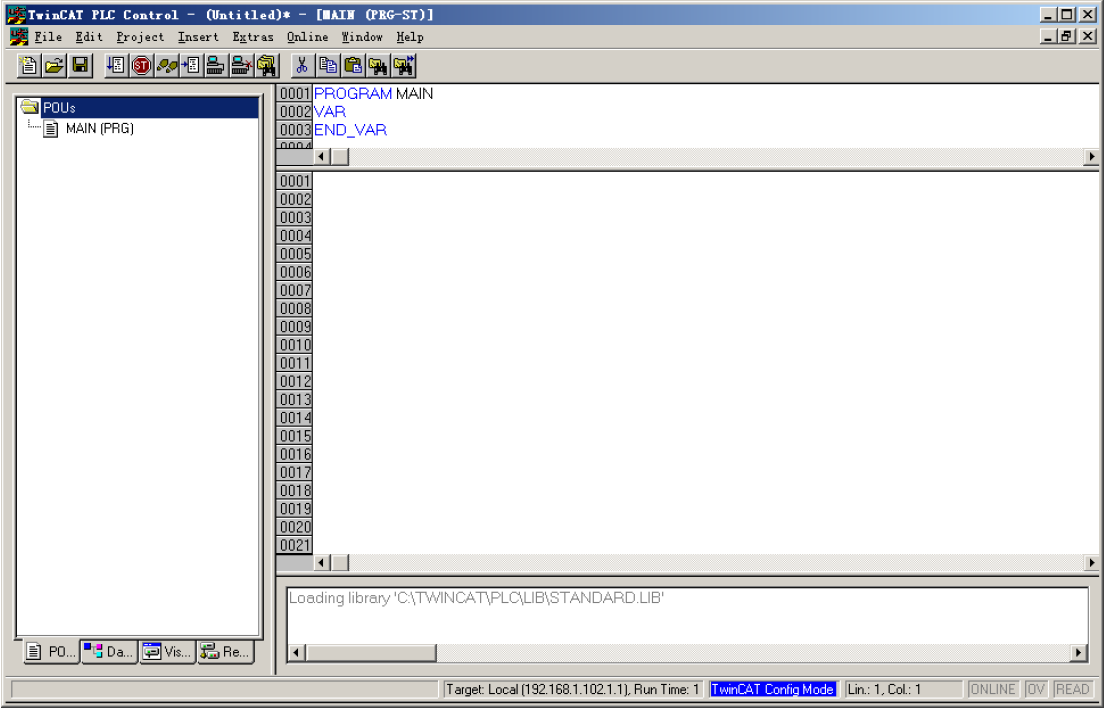Click the message window horizontal scroll thumb
1106x711 pixels.
(370, 652)
